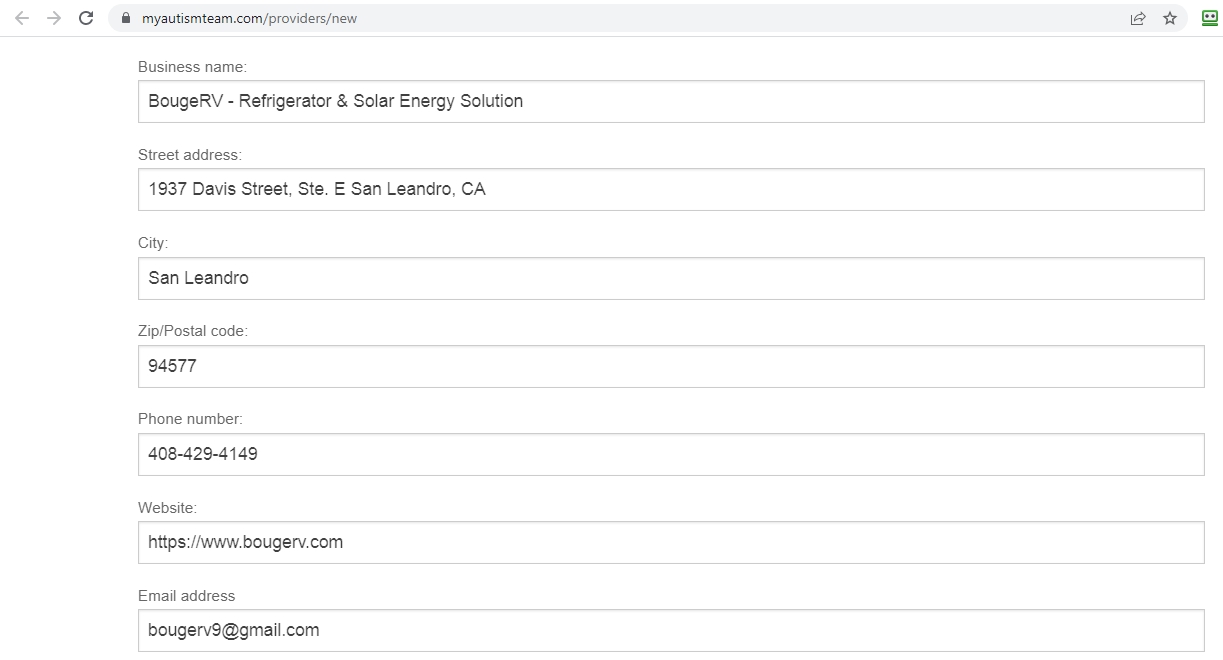Click into the Business name field
The image size is (1223, 660).
pos(670,101)
